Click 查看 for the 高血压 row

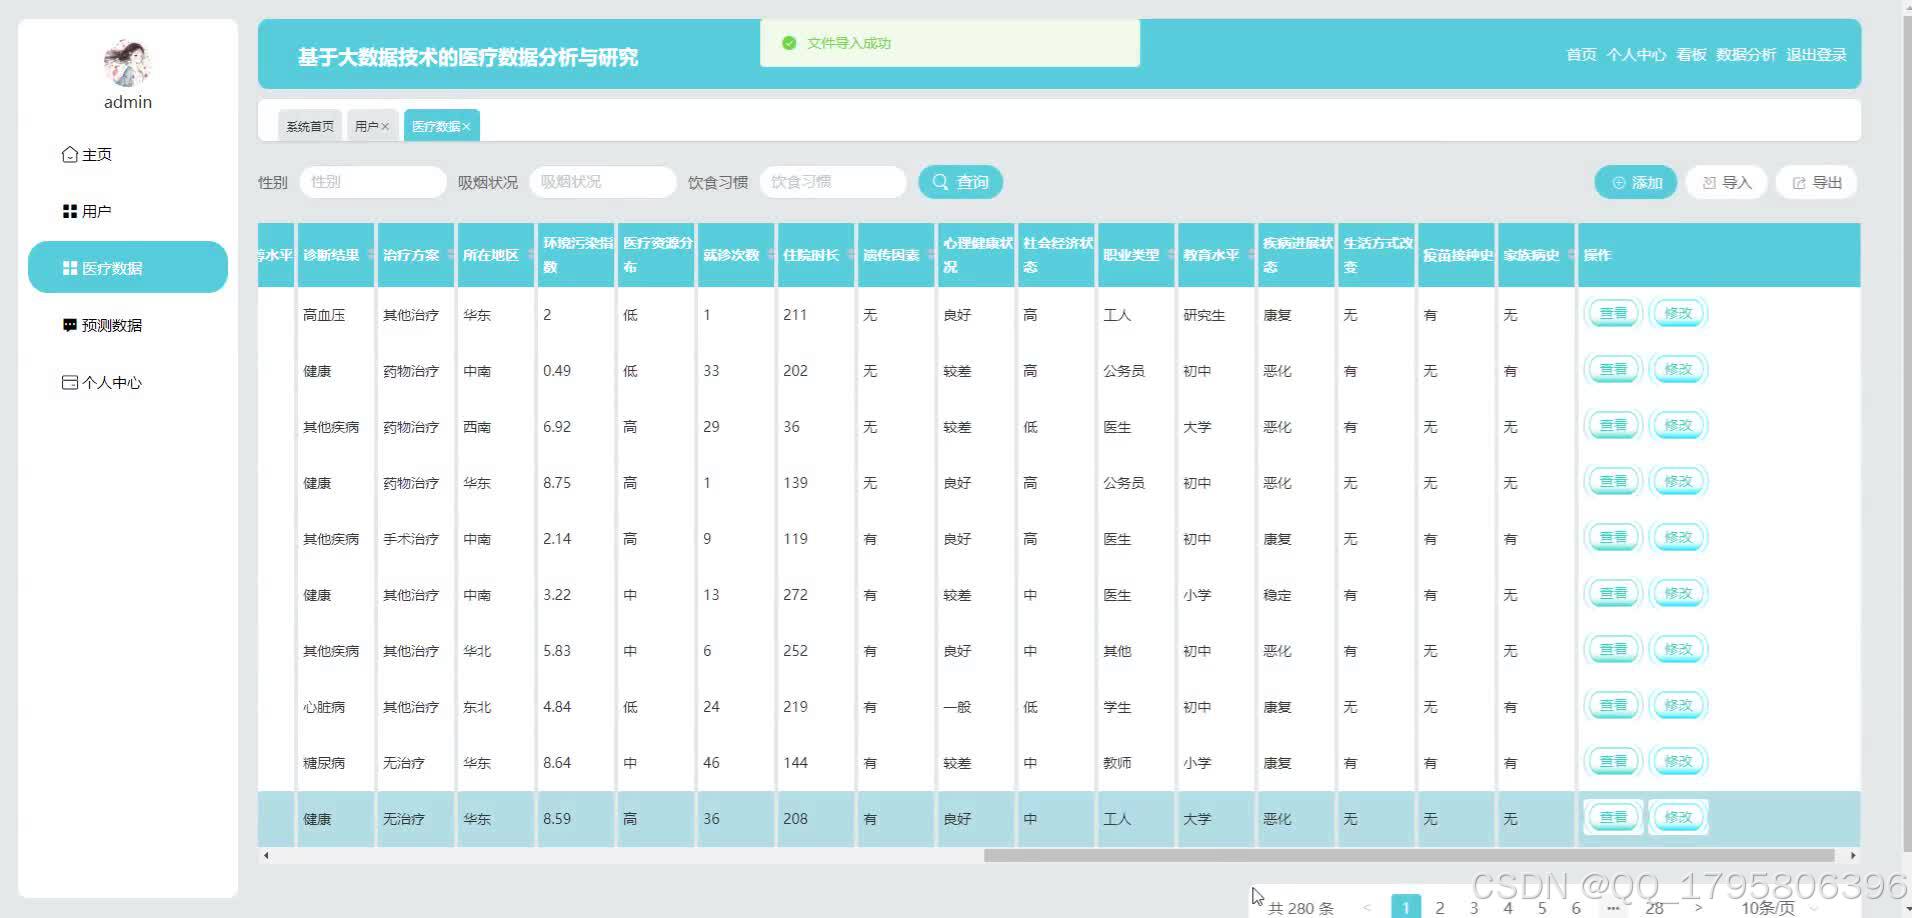click(1614, 313)
